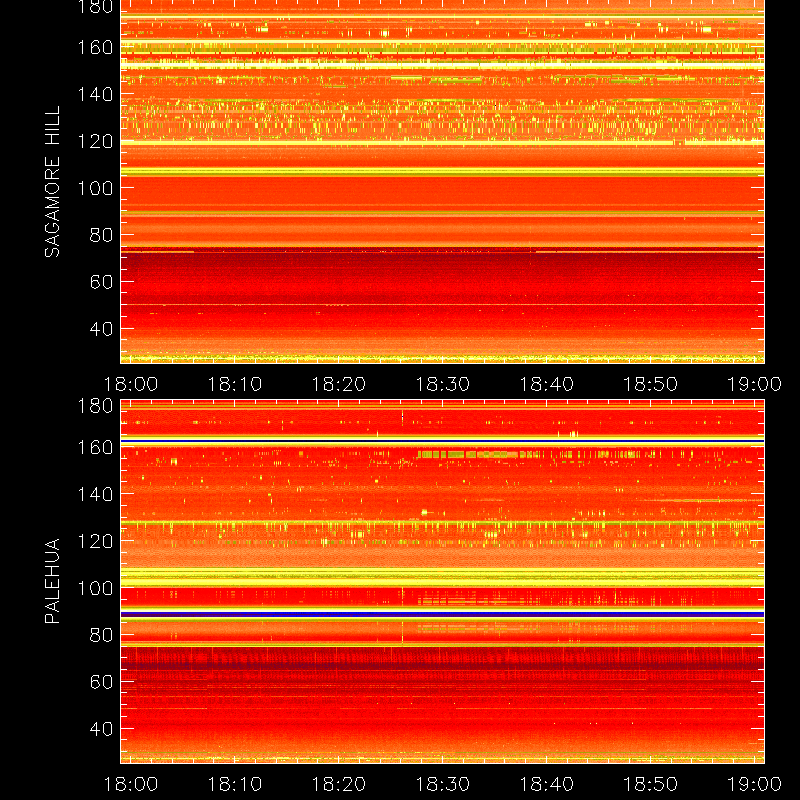The height and width of the screenshot is (800, 800).
Task: Click 18:50 time label under Palehua plot
Action: click(x=651, y=784)
